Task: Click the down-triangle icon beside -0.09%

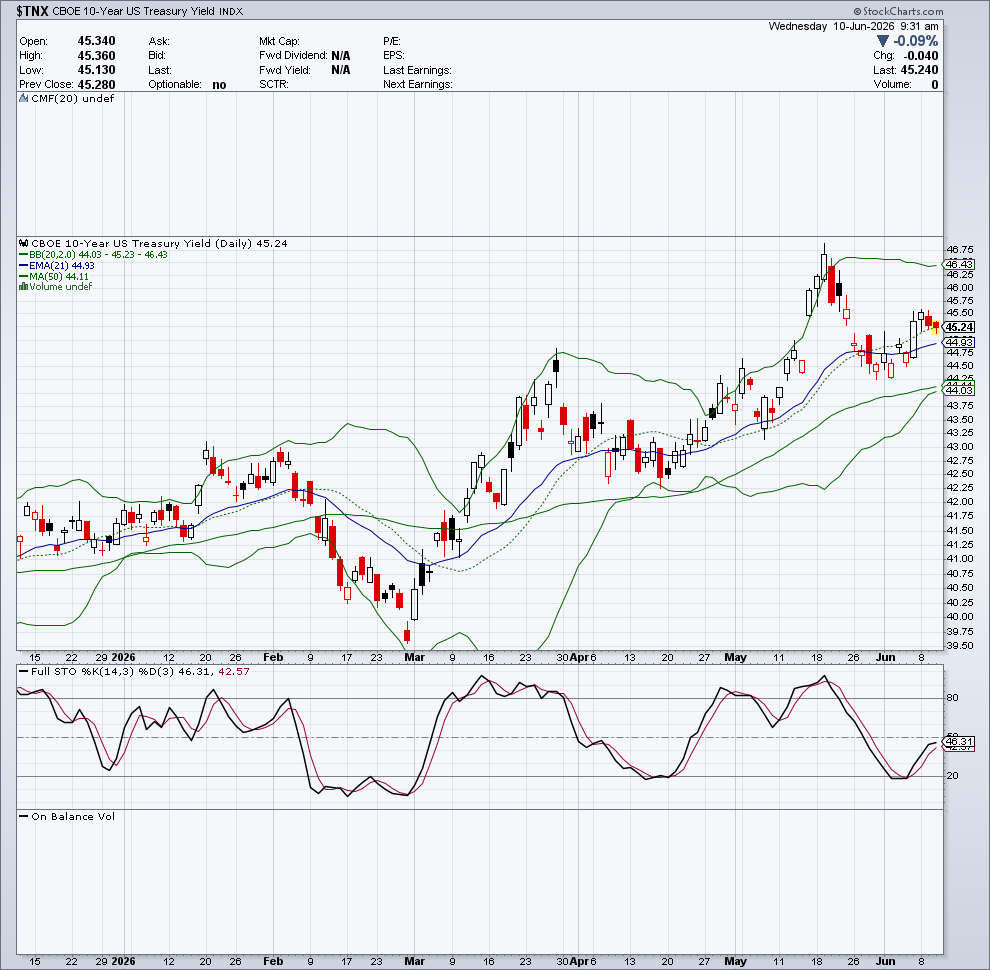Action: tap(884, 41)
